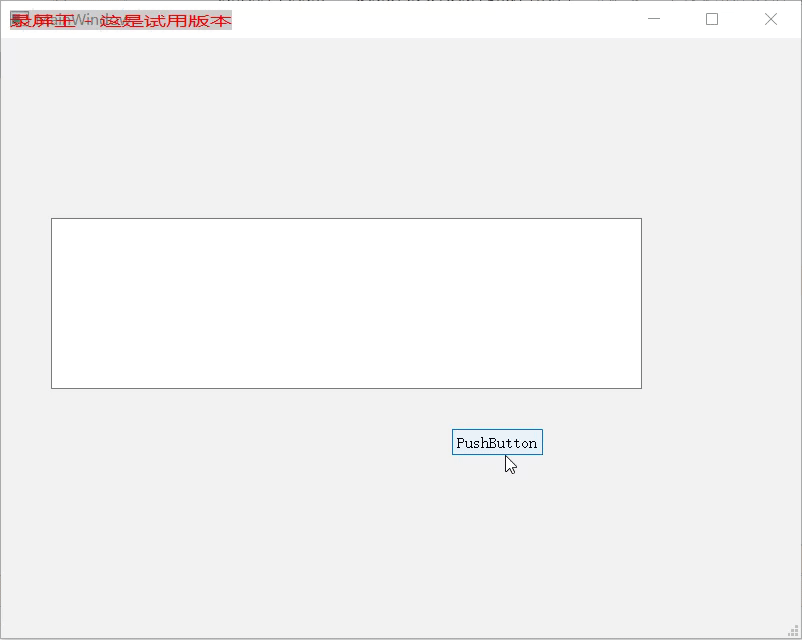The width and height of the screenshot is (802, 640).
Task: Place cursor inside the empty text edit
Action: (346, 303)
